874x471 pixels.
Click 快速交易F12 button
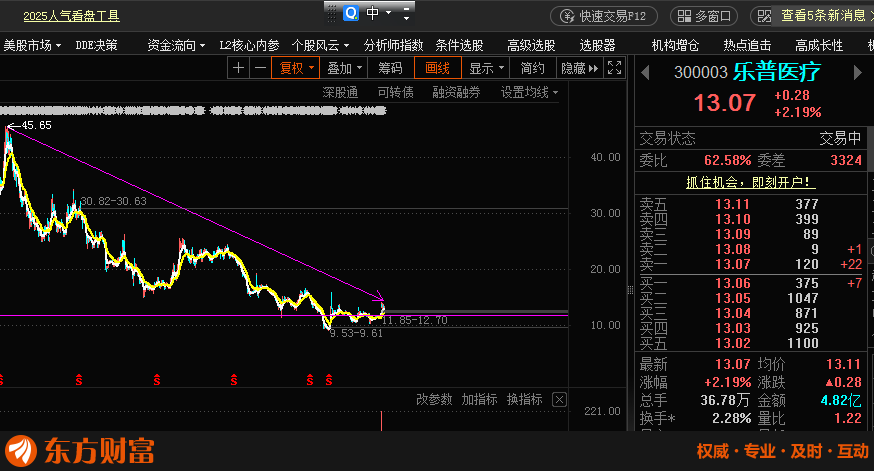(604, 16)
